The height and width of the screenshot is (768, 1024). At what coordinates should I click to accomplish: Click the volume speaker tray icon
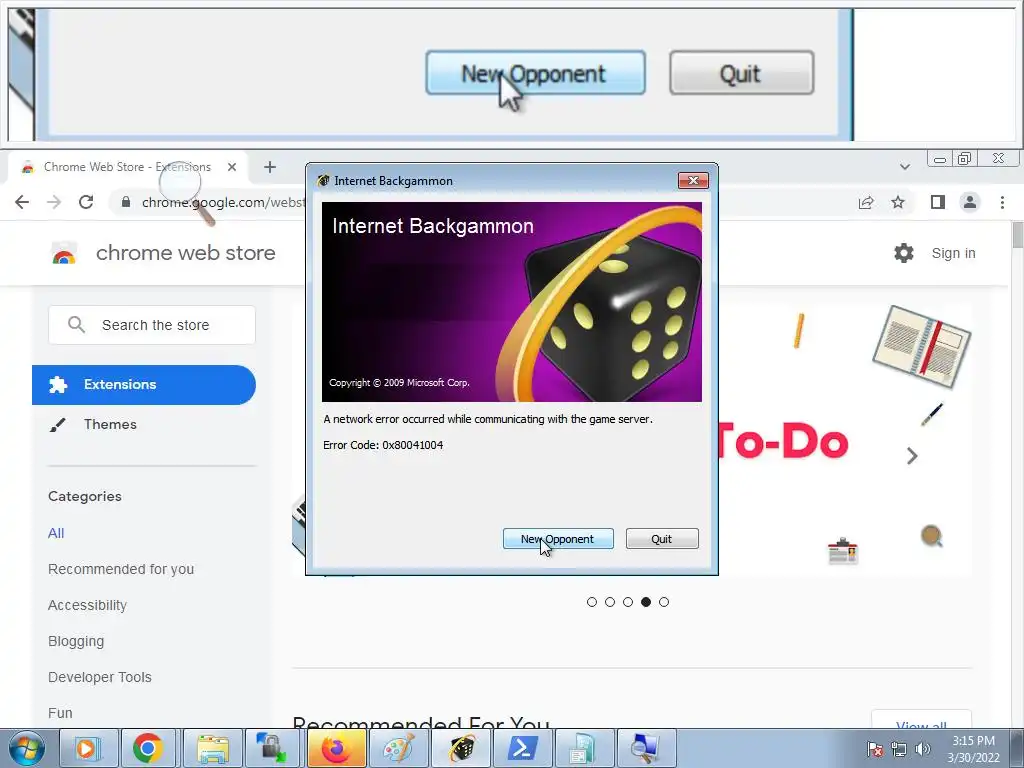(x=922, y=749)
